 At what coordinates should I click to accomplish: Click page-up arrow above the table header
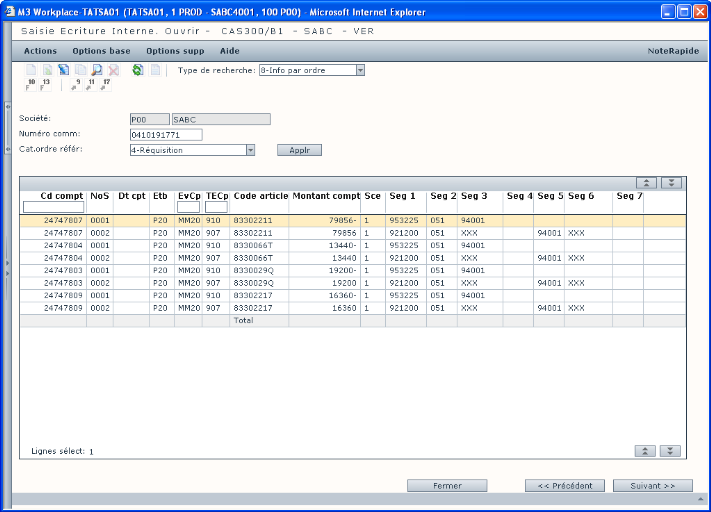[646, 183]
